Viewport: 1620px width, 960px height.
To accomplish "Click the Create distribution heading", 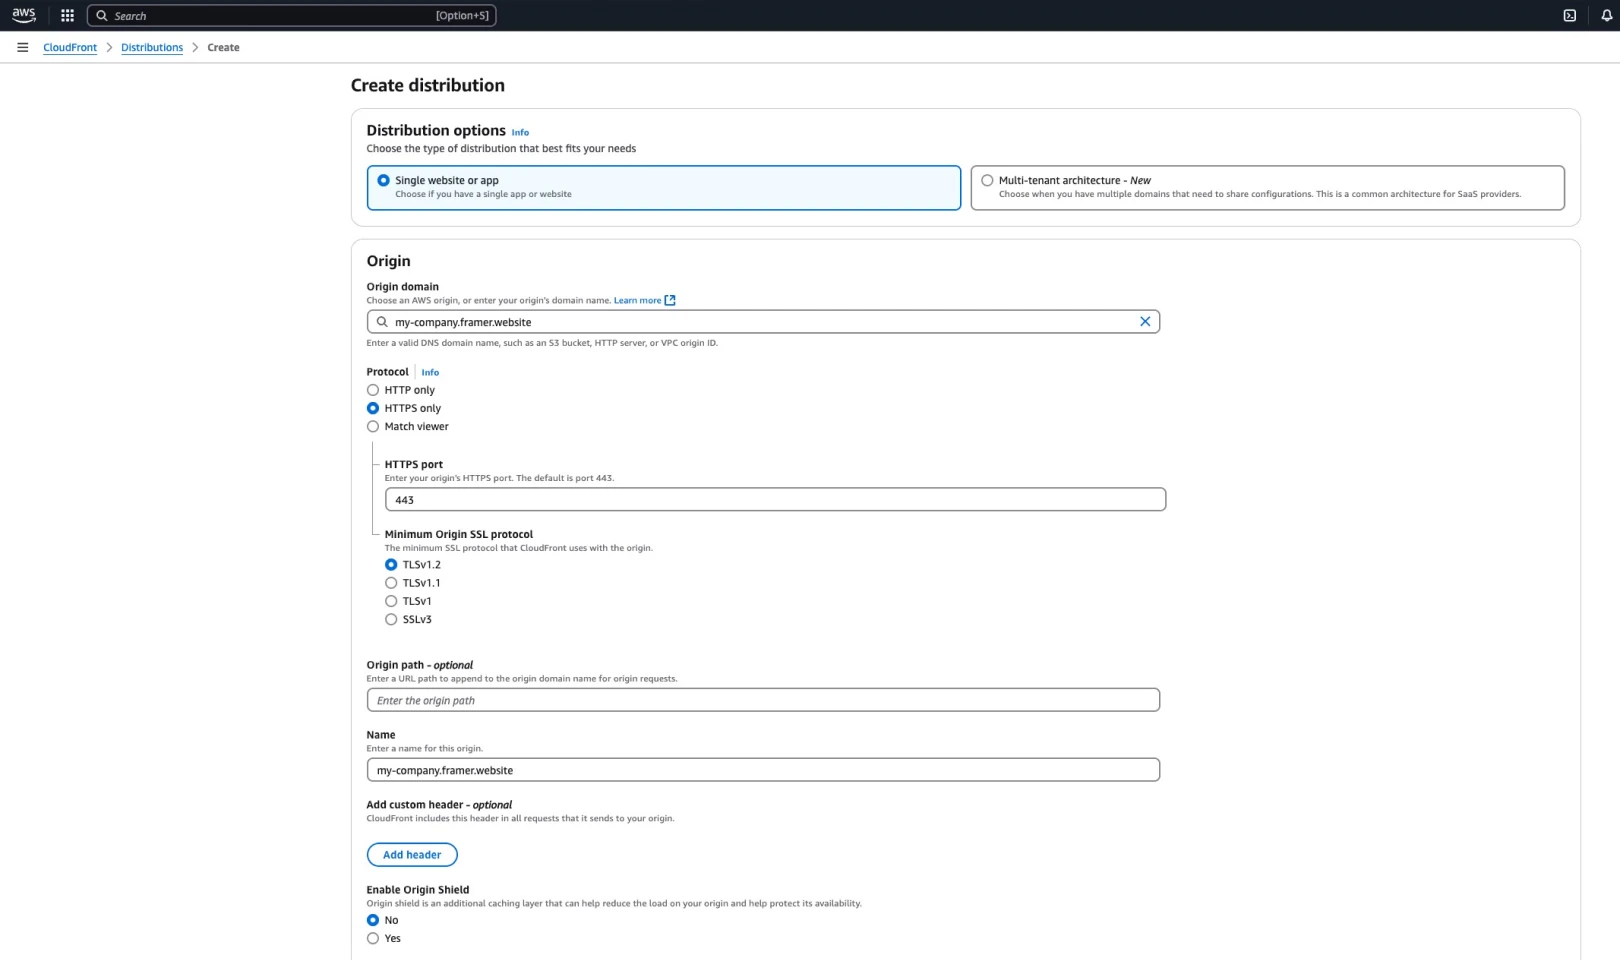I will pos(428,85).
